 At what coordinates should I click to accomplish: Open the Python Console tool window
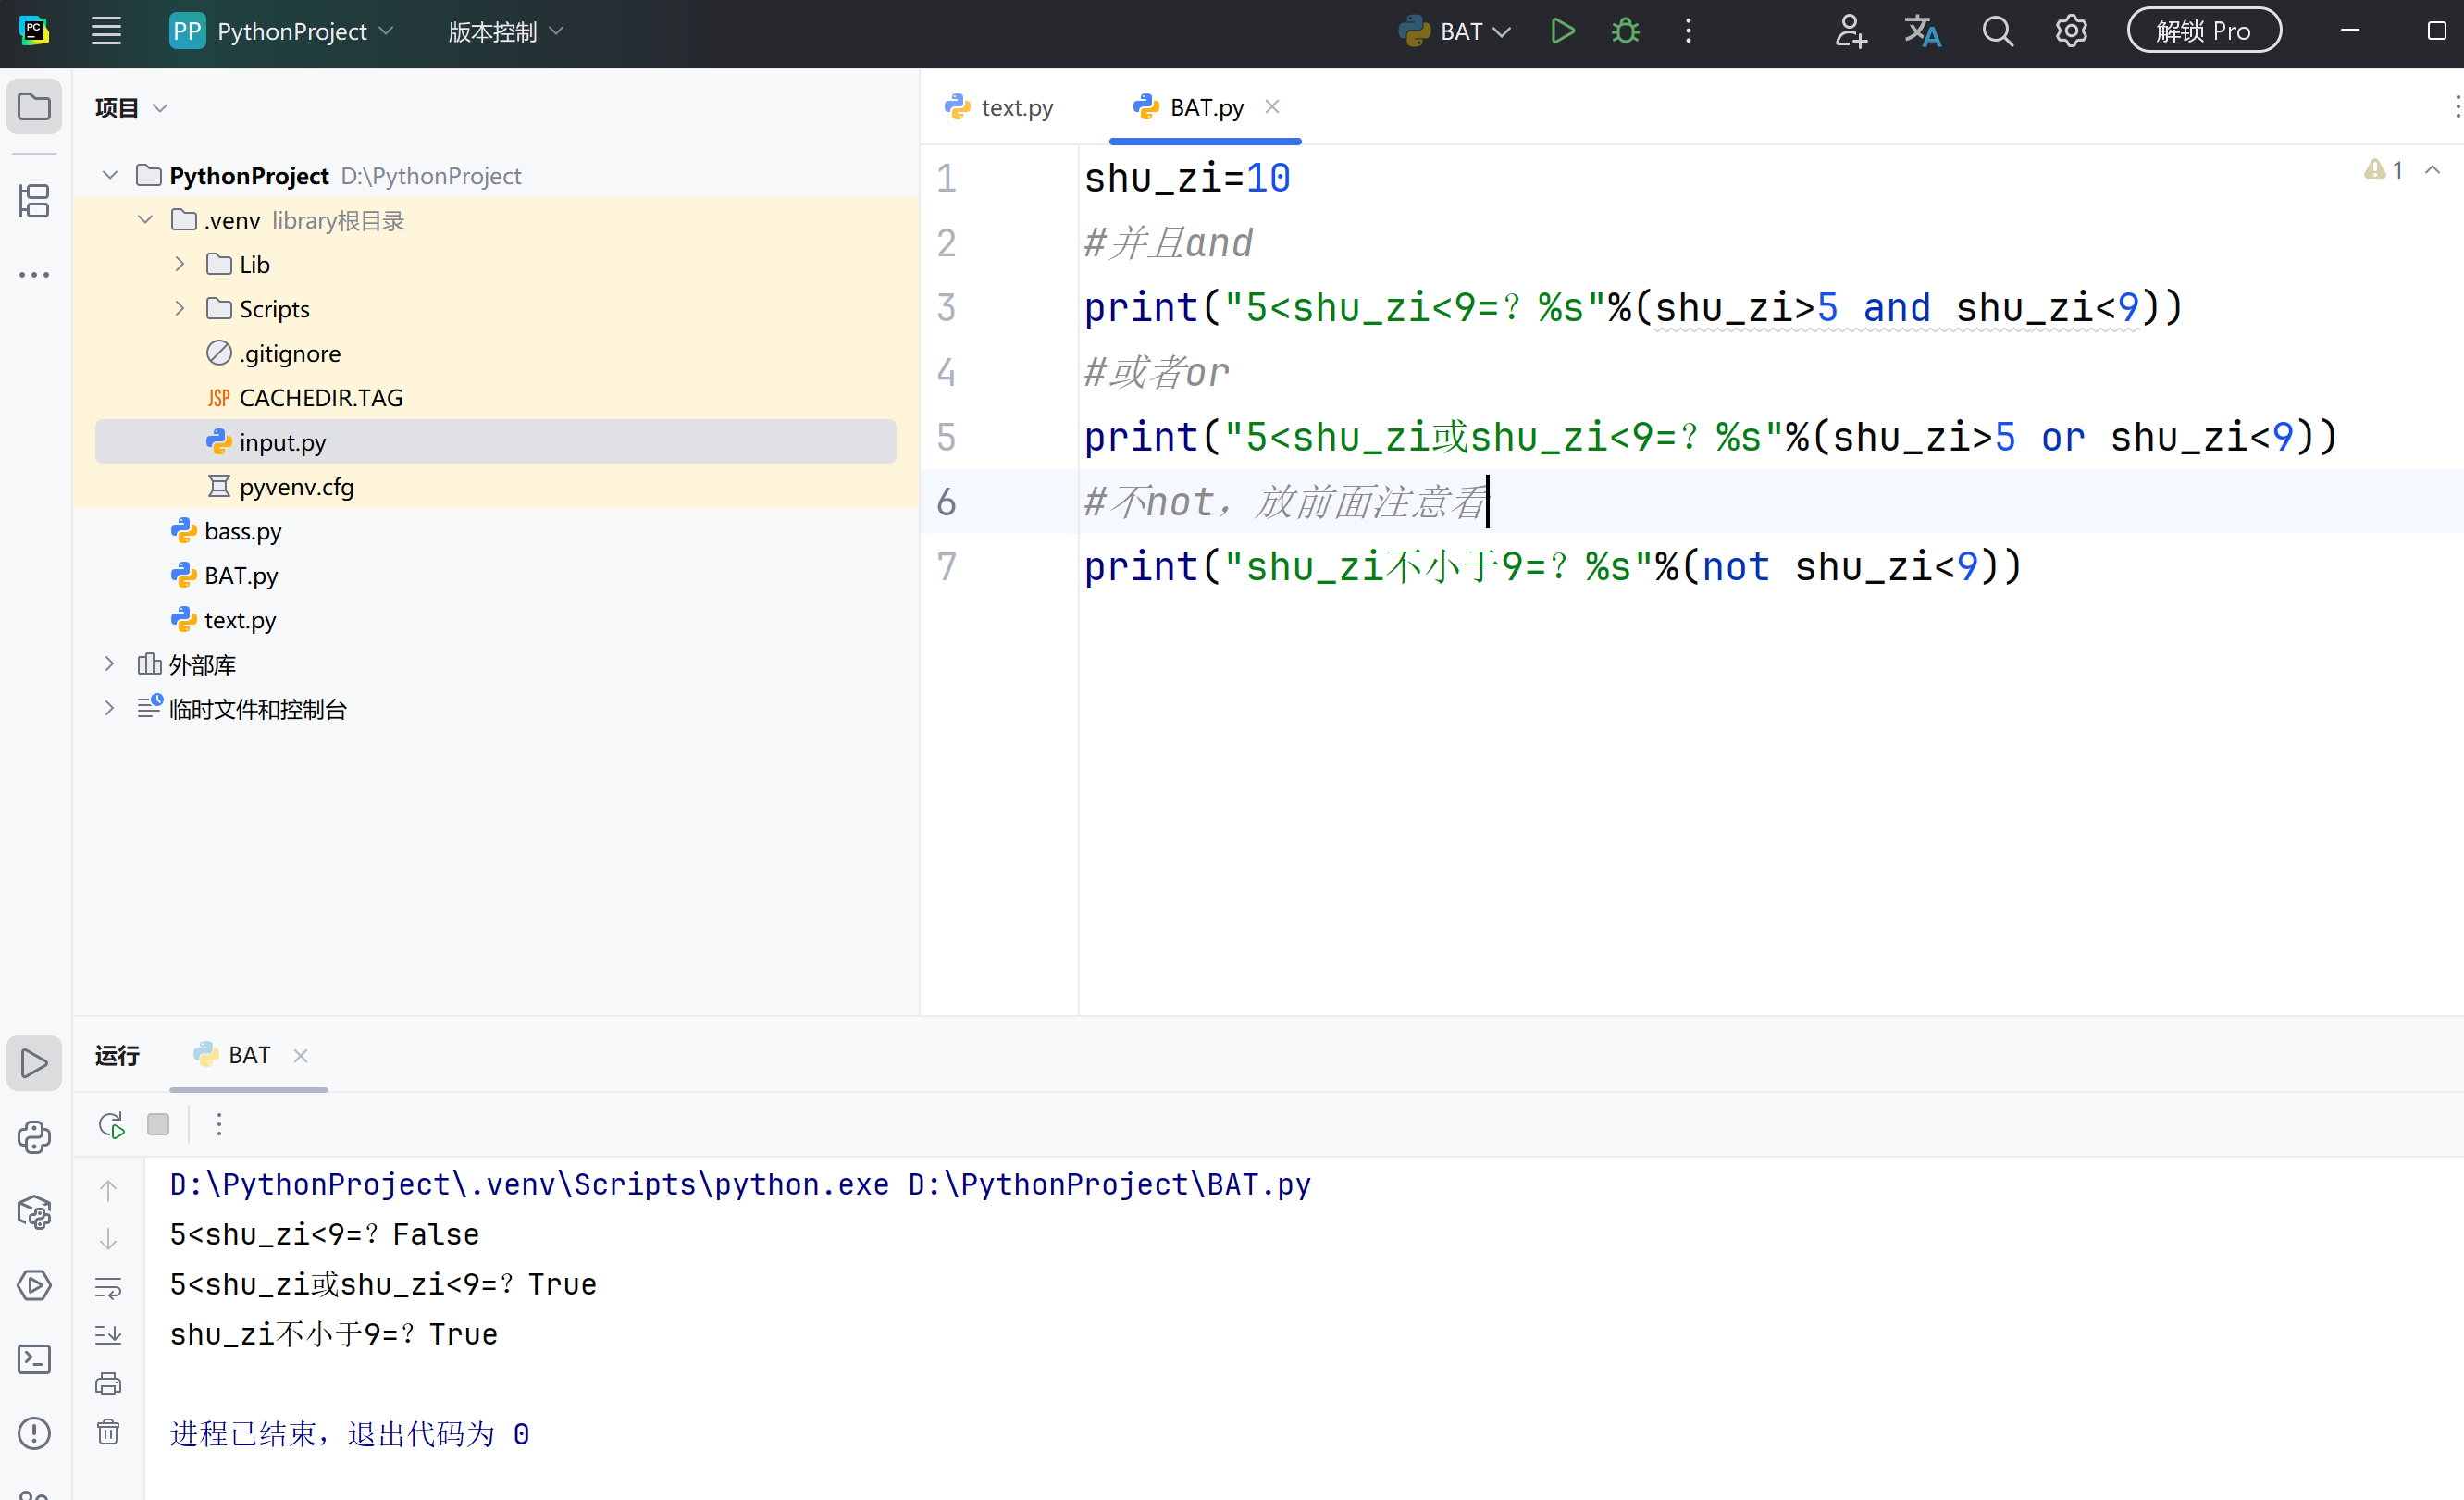click(34, 1137)
